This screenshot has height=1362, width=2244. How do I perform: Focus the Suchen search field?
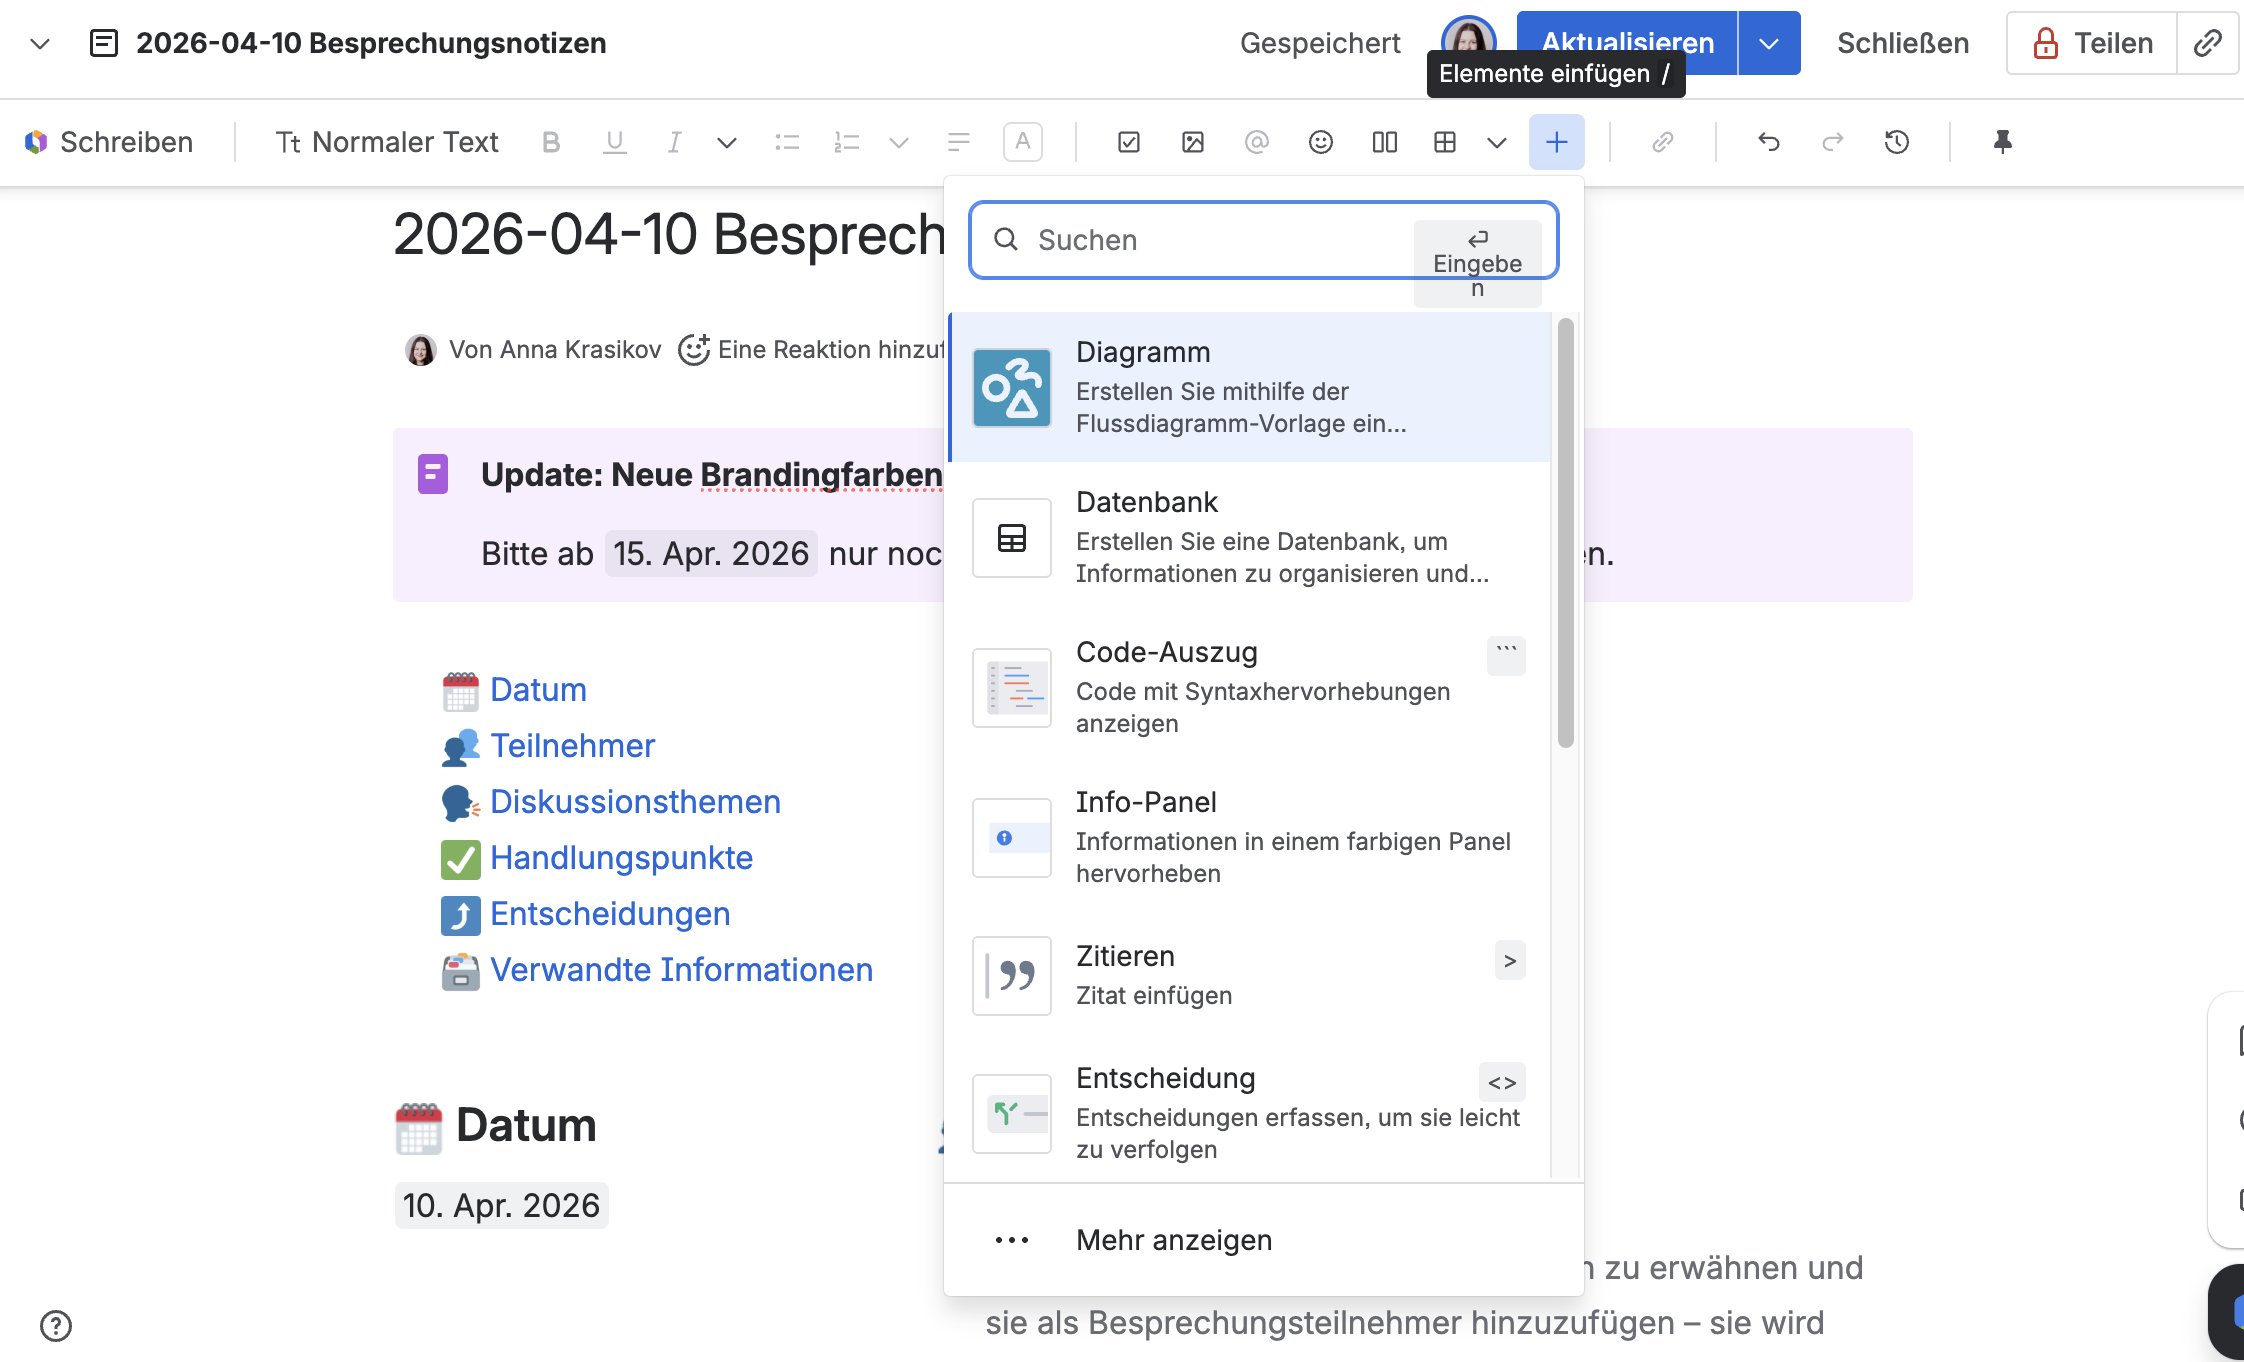1264,240
